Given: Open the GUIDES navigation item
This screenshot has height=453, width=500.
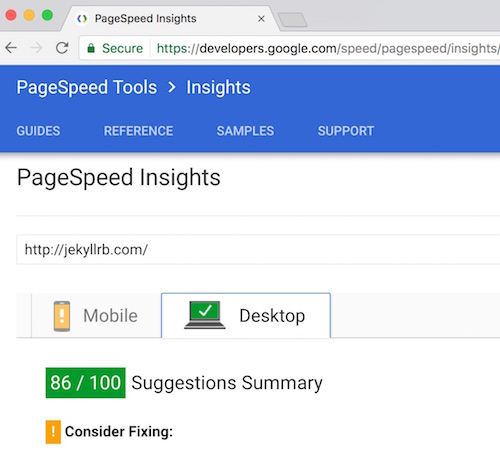Looking at the screenshot, I should (38, 131).
